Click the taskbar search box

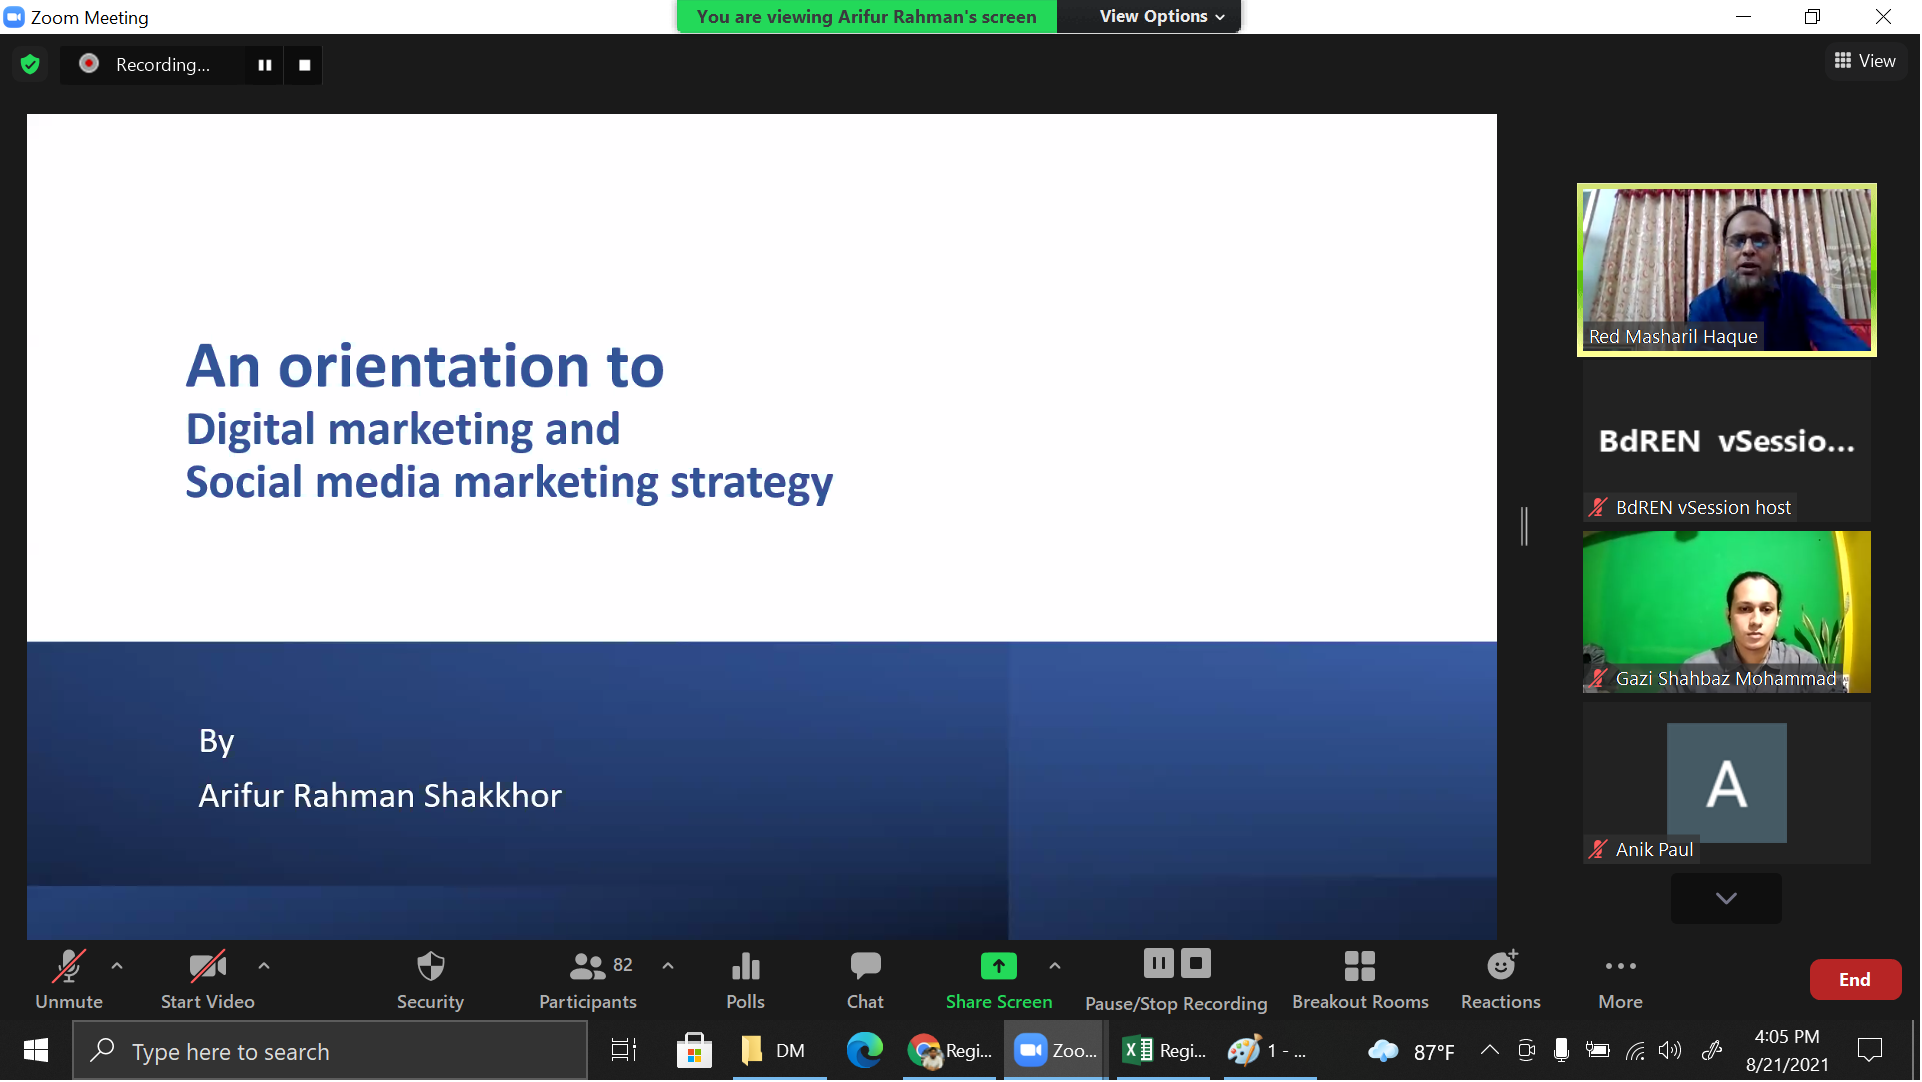tap(330, 1051)
